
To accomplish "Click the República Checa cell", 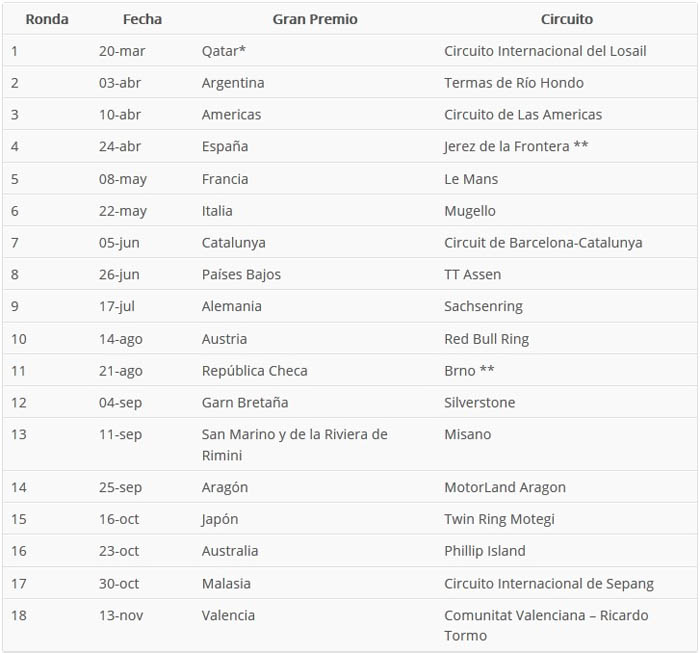I will pyautogui.click(x=254, y=371).
